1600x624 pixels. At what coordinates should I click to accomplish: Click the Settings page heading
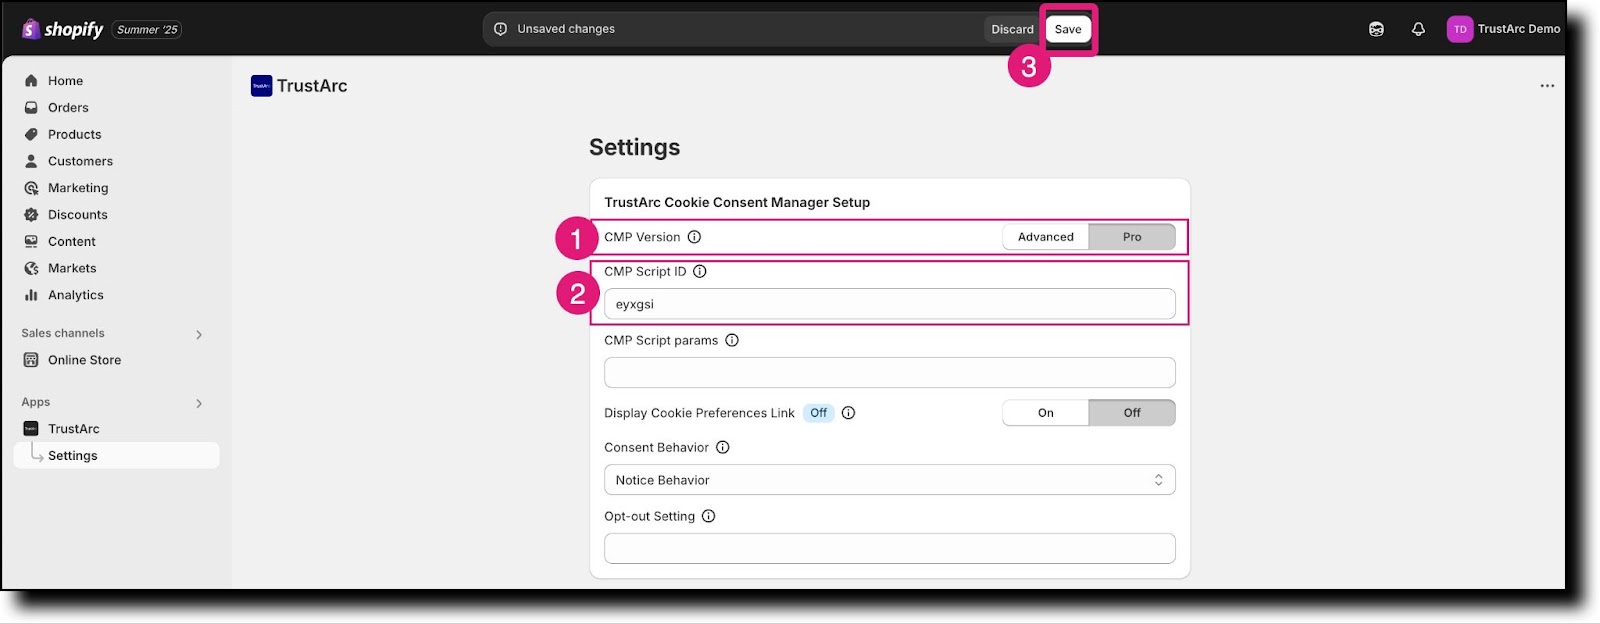click(x=634, y=147)
